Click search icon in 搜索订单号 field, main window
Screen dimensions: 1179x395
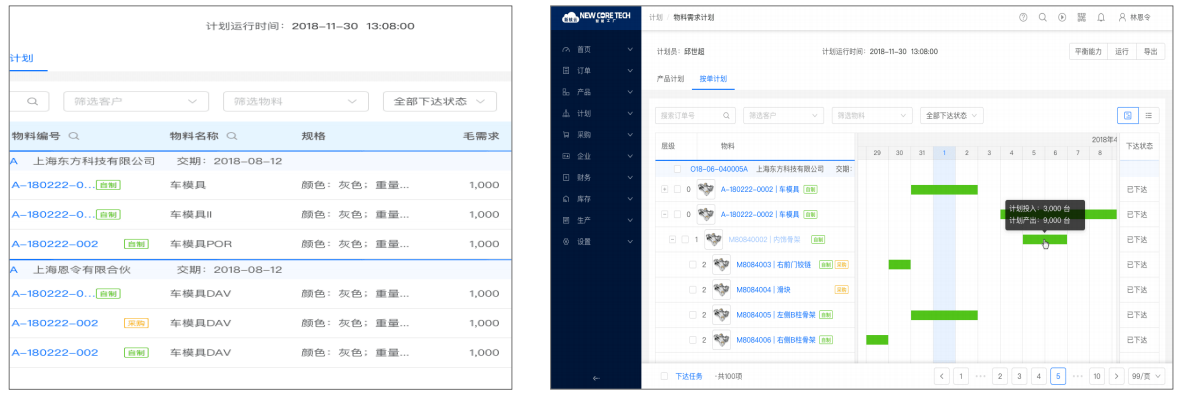coord(726,116)
